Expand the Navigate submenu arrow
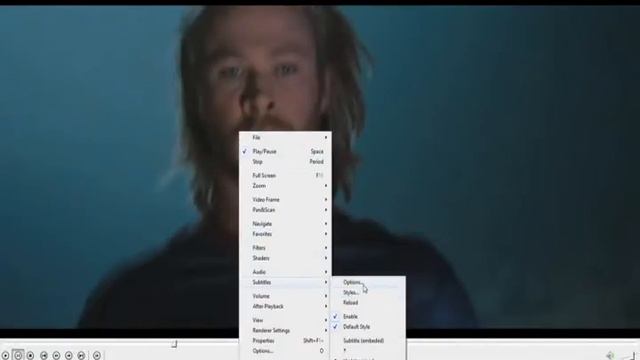The height and width of the screenshot is (360, 640). [x=326, y=224]
